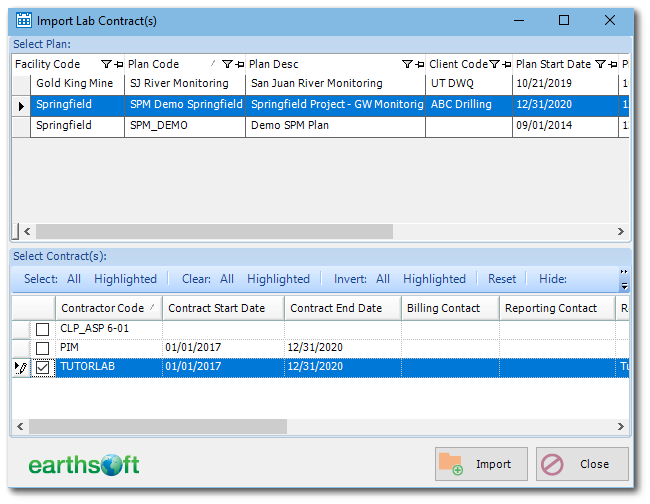Click the filter icon on Facility Code column
This screenshot has width=650, height=504.
tap(106, 64)
